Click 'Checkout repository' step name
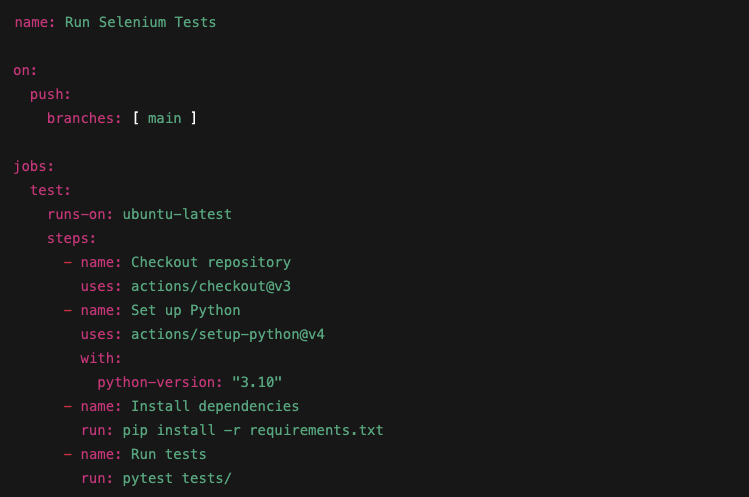Viewport: 749px width, 497px height. 211,262
